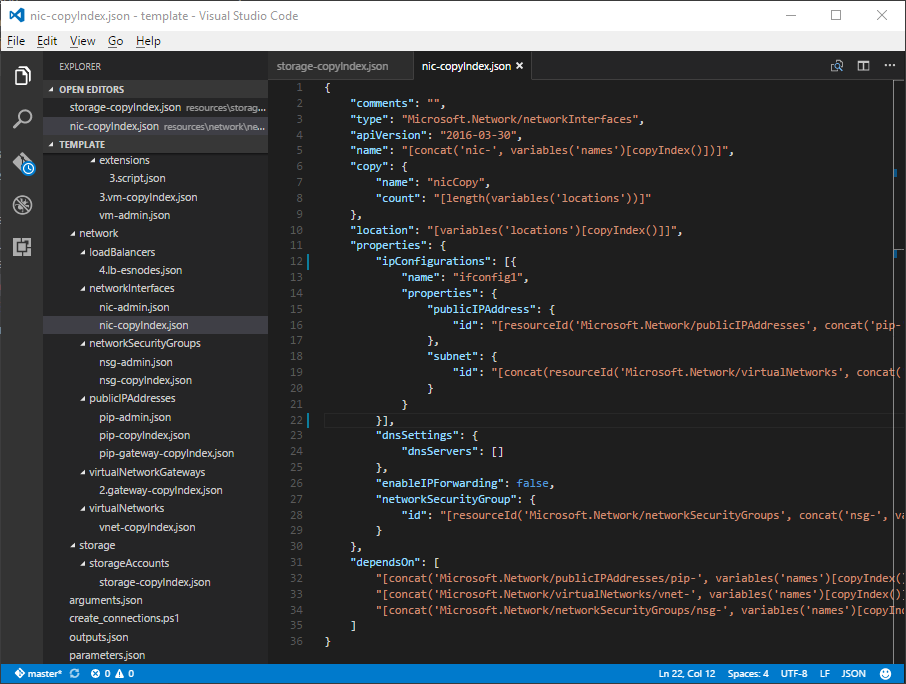906x684 pixels.
Task: Click the synchronize changes icon in status bar
Action: 75,674
